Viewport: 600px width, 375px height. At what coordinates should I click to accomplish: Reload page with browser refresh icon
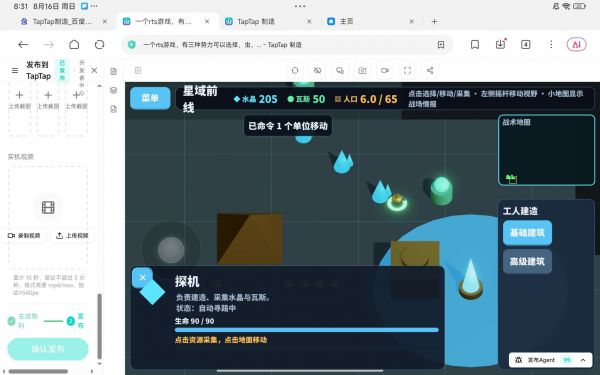point(99,45)
